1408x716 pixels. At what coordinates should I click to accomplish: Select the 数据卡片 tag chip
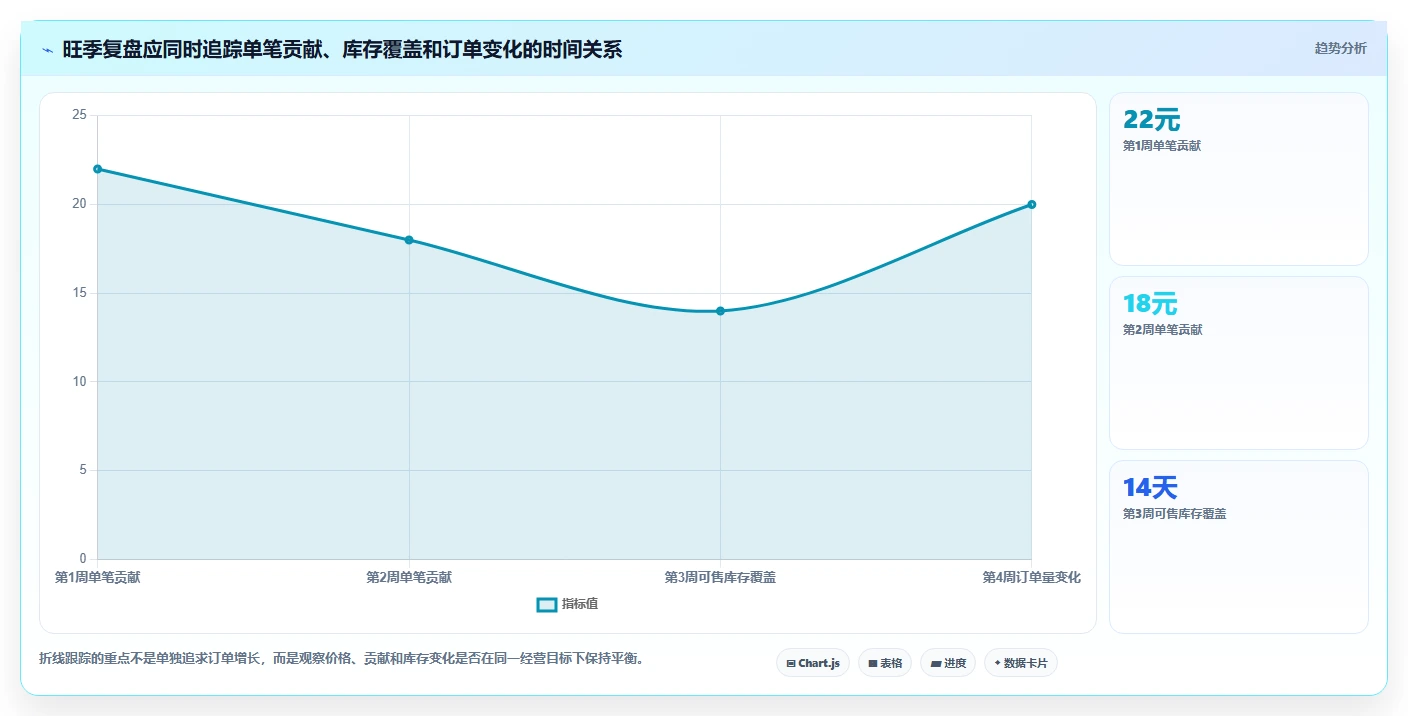[1021, 663]
